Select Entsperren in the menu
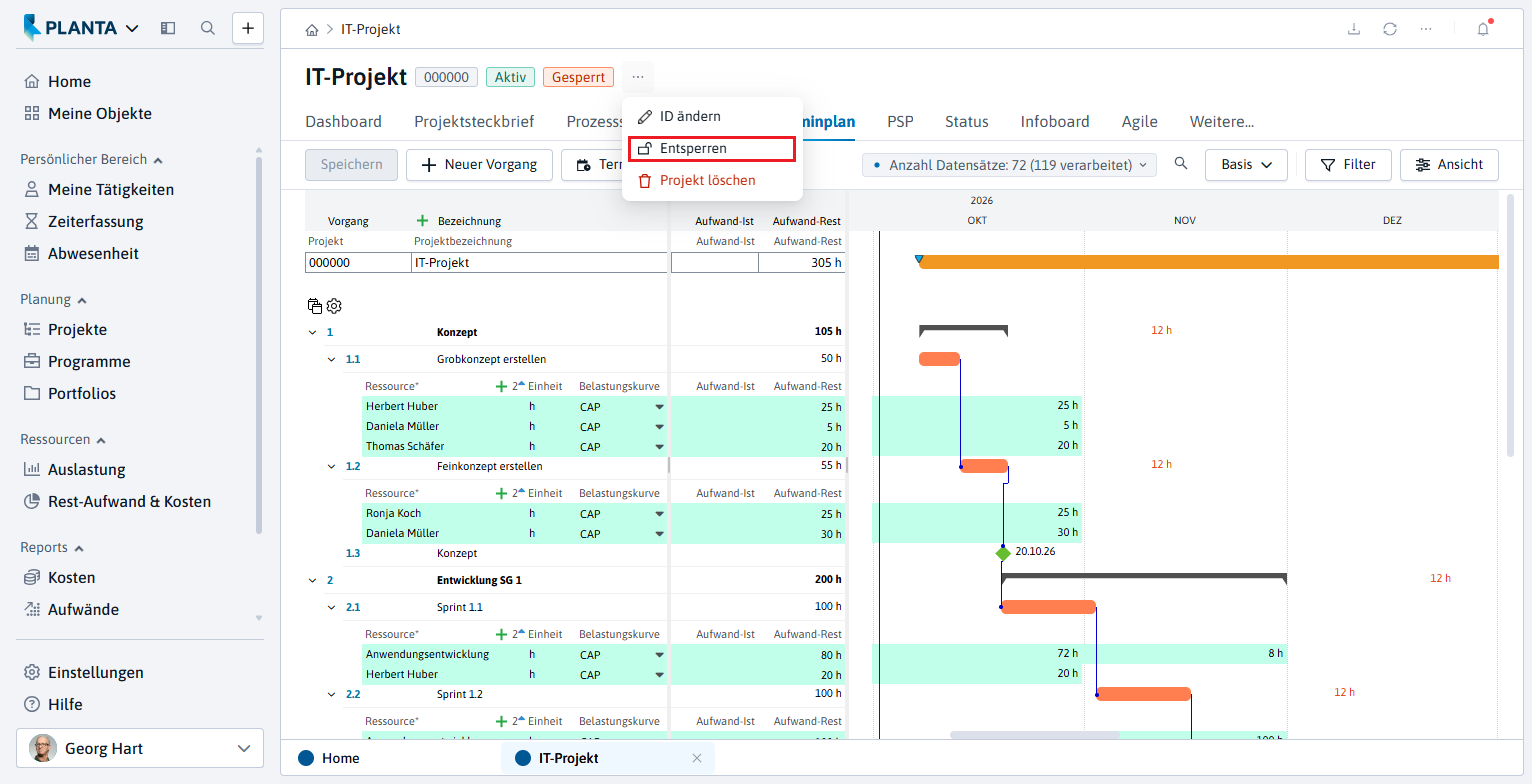This screenshot has height=784, width=1532. (712, 149)
